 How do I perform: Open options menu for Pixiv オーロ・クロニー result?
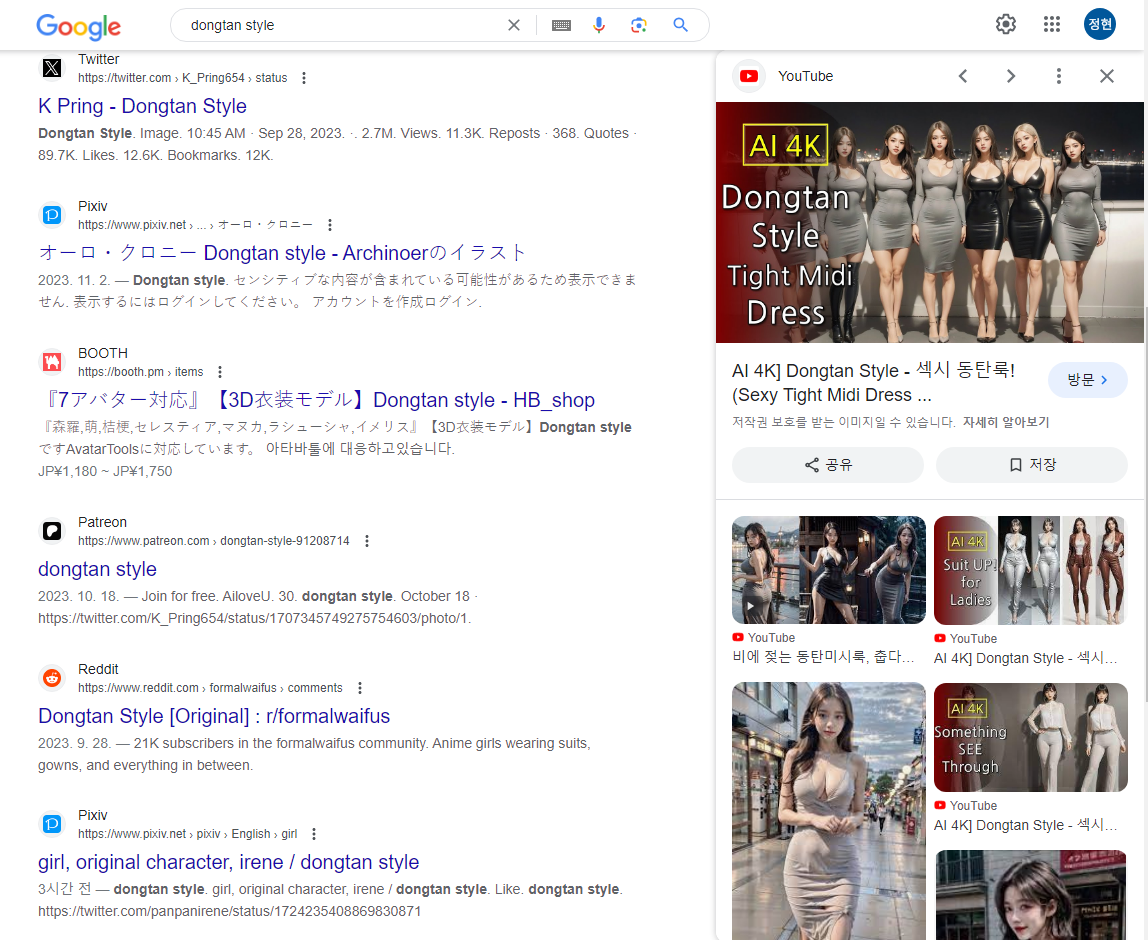coord(329,225)
